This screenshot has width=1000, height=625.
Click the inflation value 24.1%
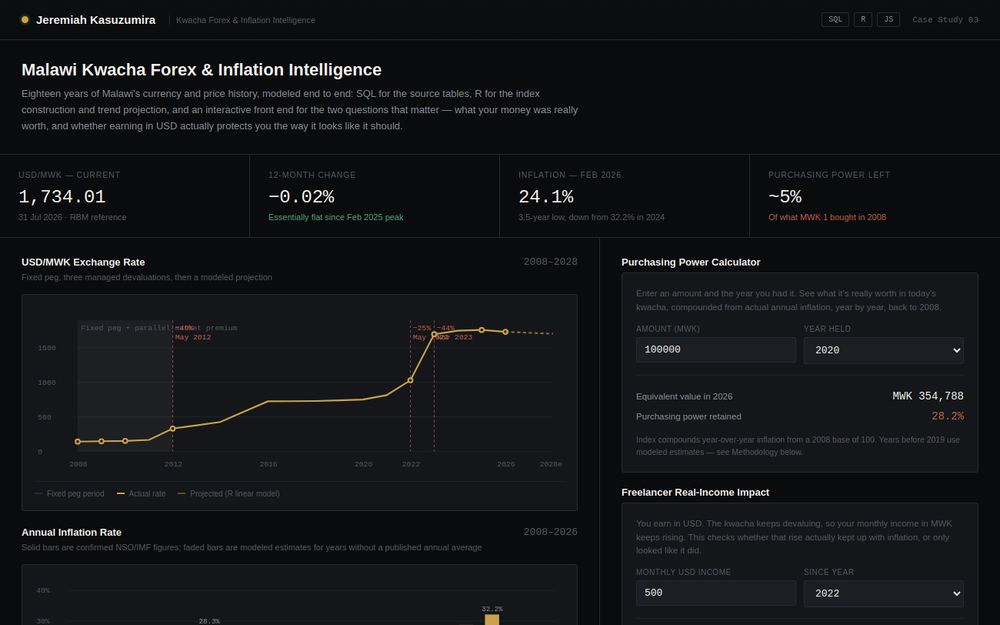(546, 196)
